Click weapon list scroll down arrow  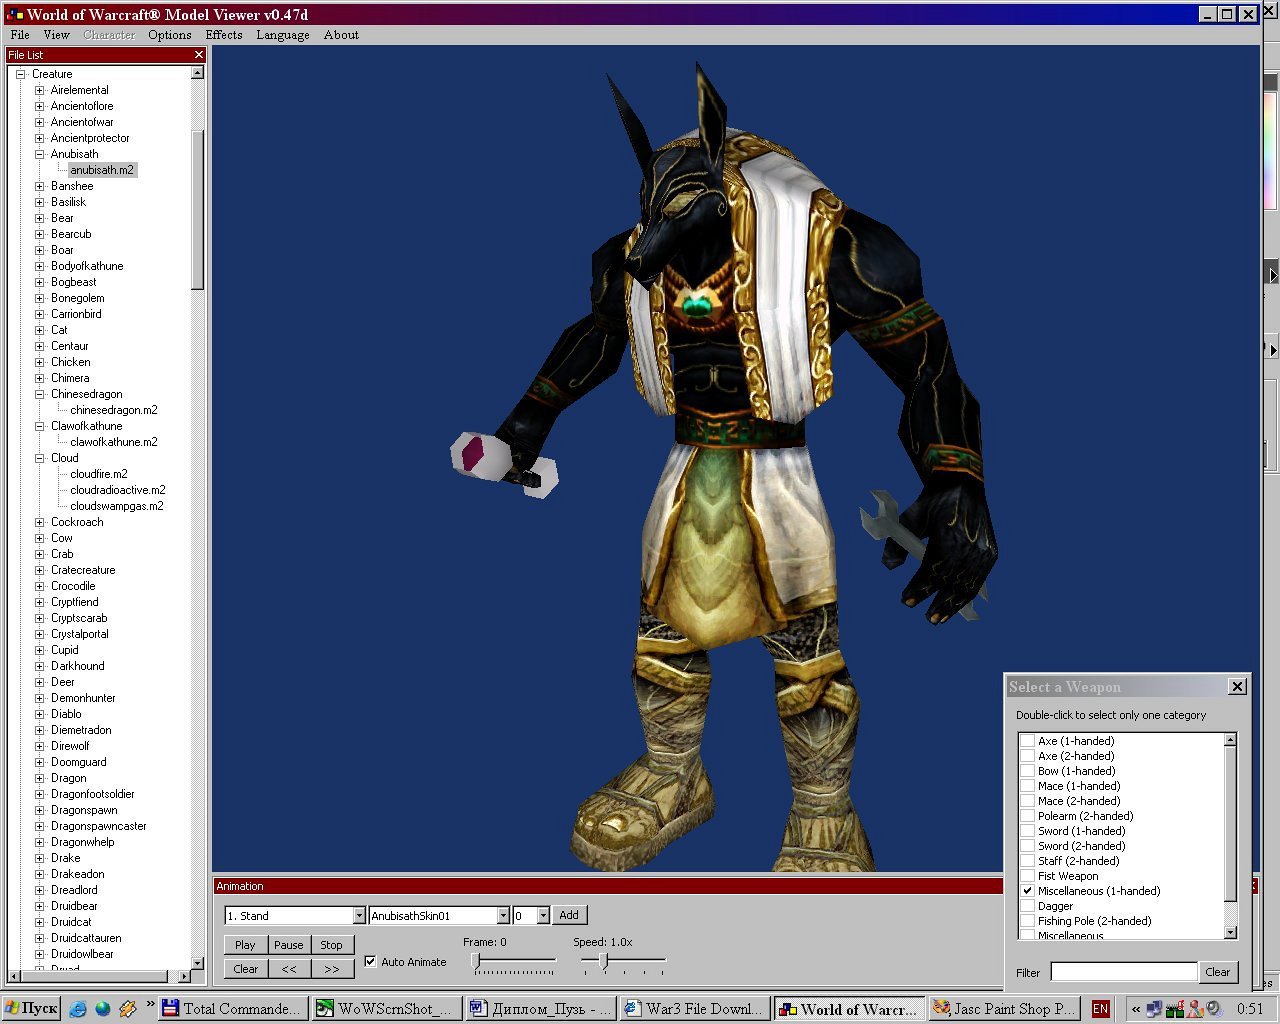click(x=1230, y=932)
